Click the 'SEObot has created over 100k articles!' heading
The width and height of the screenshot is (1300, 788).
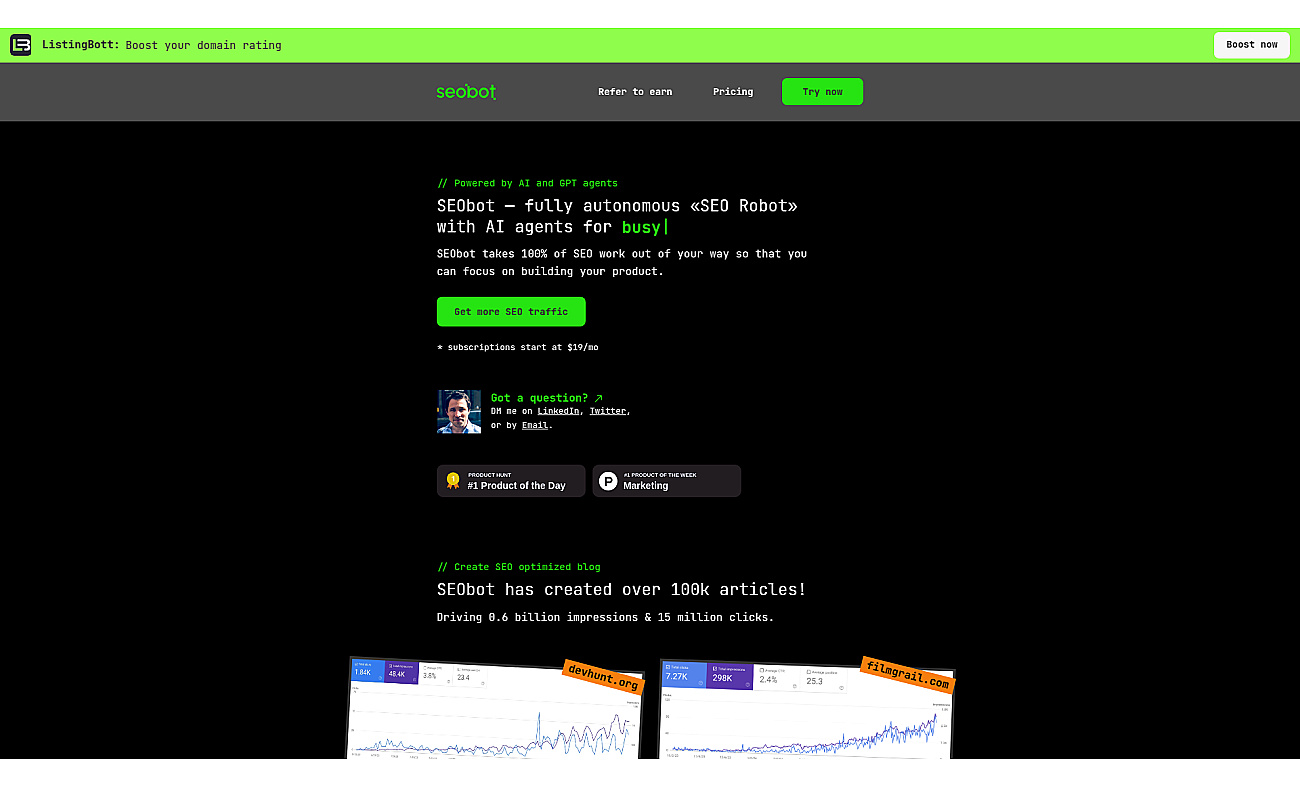click(x=621, y=590)
